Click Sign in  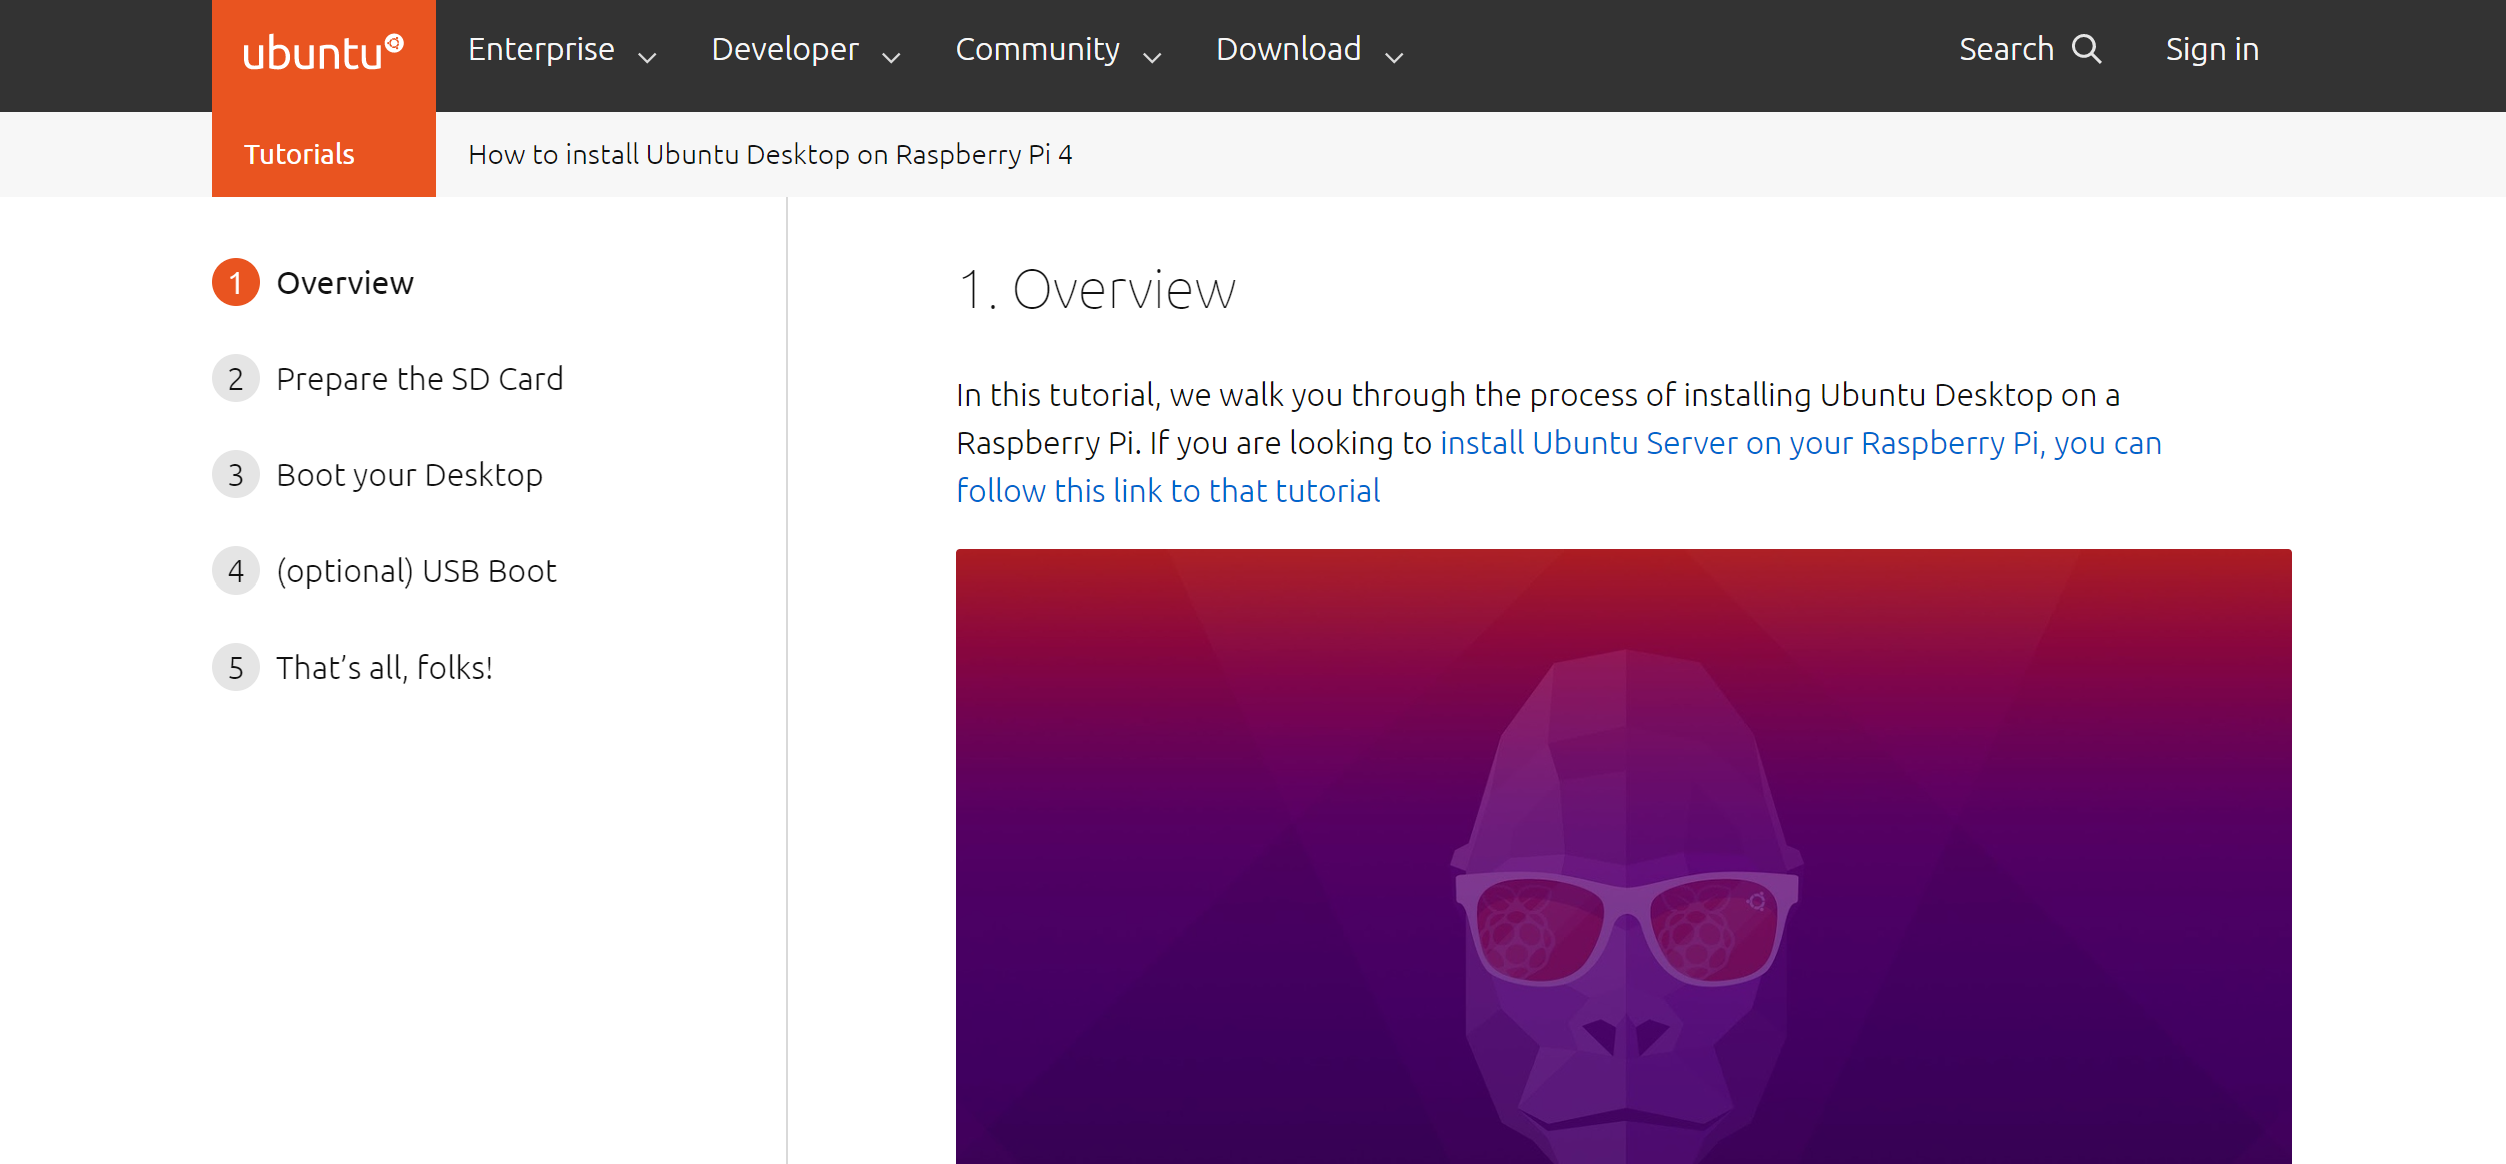click(x=2212, y=49)
